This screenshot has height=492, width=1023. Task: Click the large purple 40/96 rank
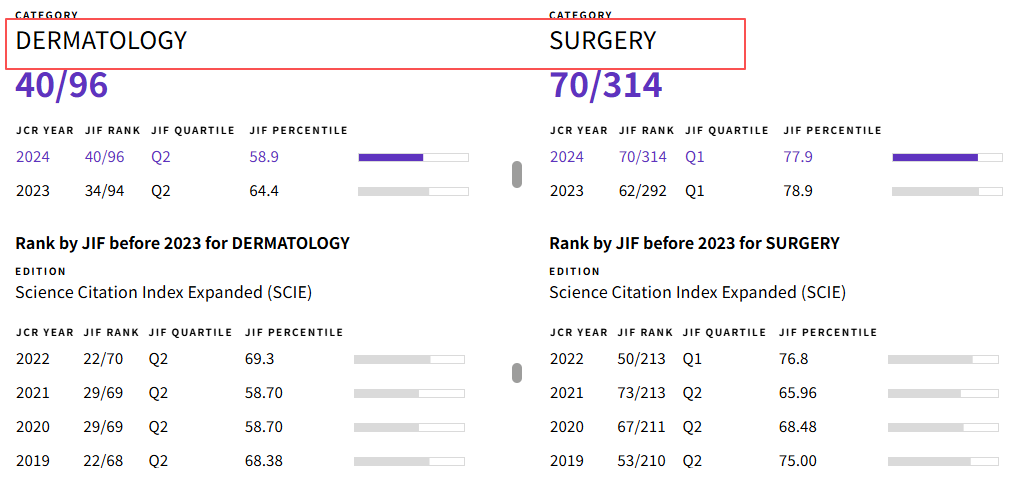click(62, 86)
